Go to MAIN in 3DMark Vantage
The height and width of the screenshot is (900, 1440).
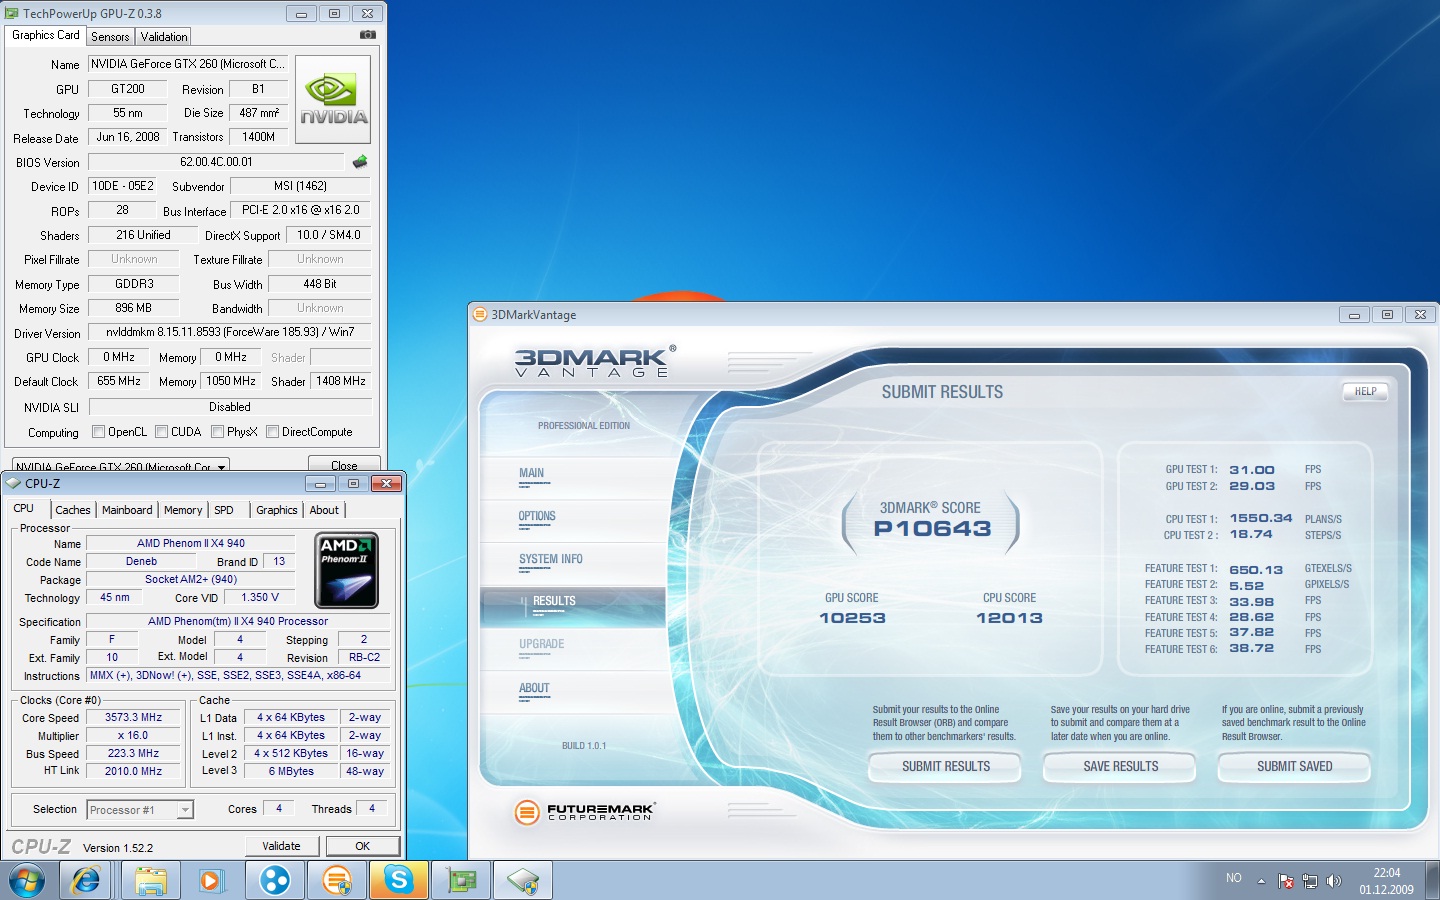point(532,474)
